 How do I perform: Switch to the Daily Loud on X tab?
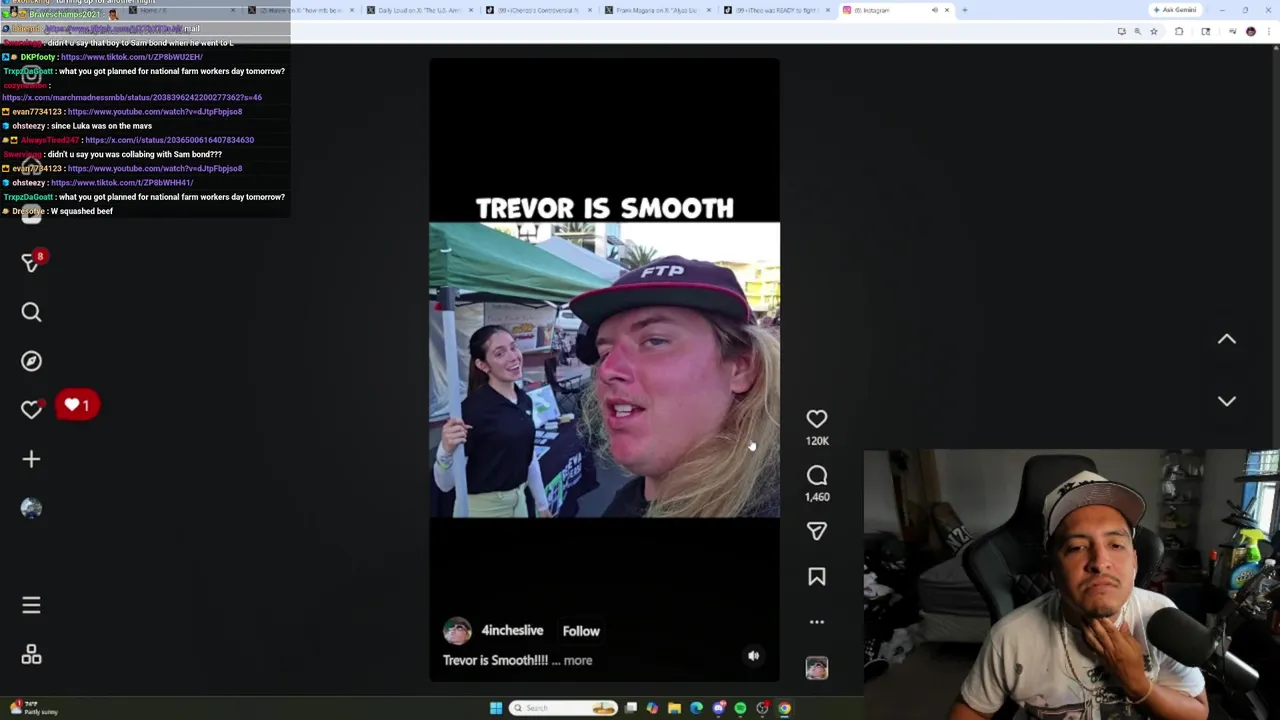click(x=420, y=10)
